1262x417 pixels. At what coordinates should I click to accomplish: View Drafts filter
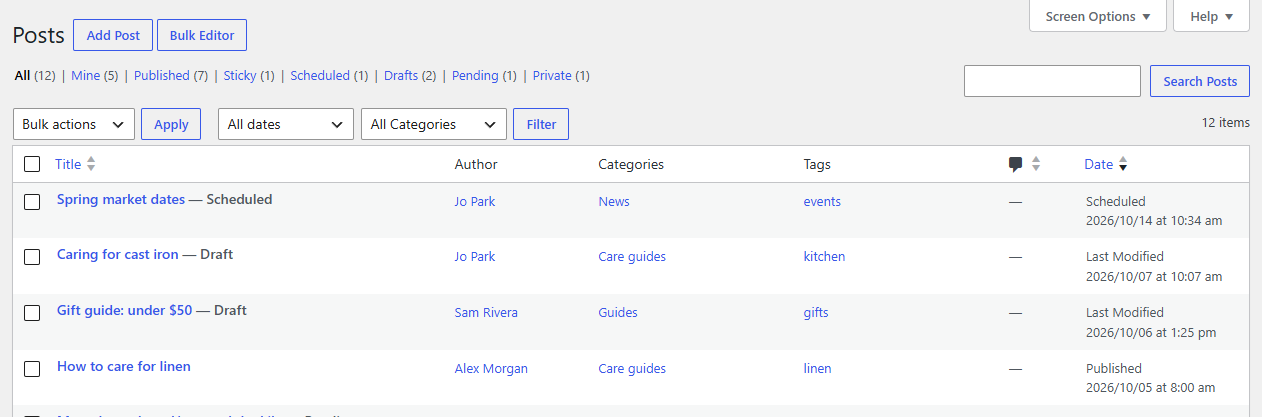[x=401, y=75]
